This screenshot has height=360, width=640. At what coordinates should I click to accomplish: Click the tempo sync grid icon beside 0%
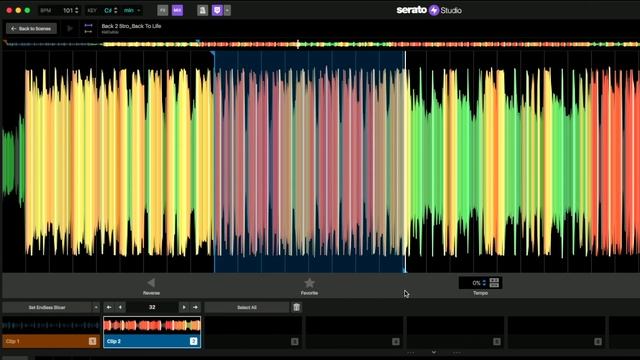494,282
